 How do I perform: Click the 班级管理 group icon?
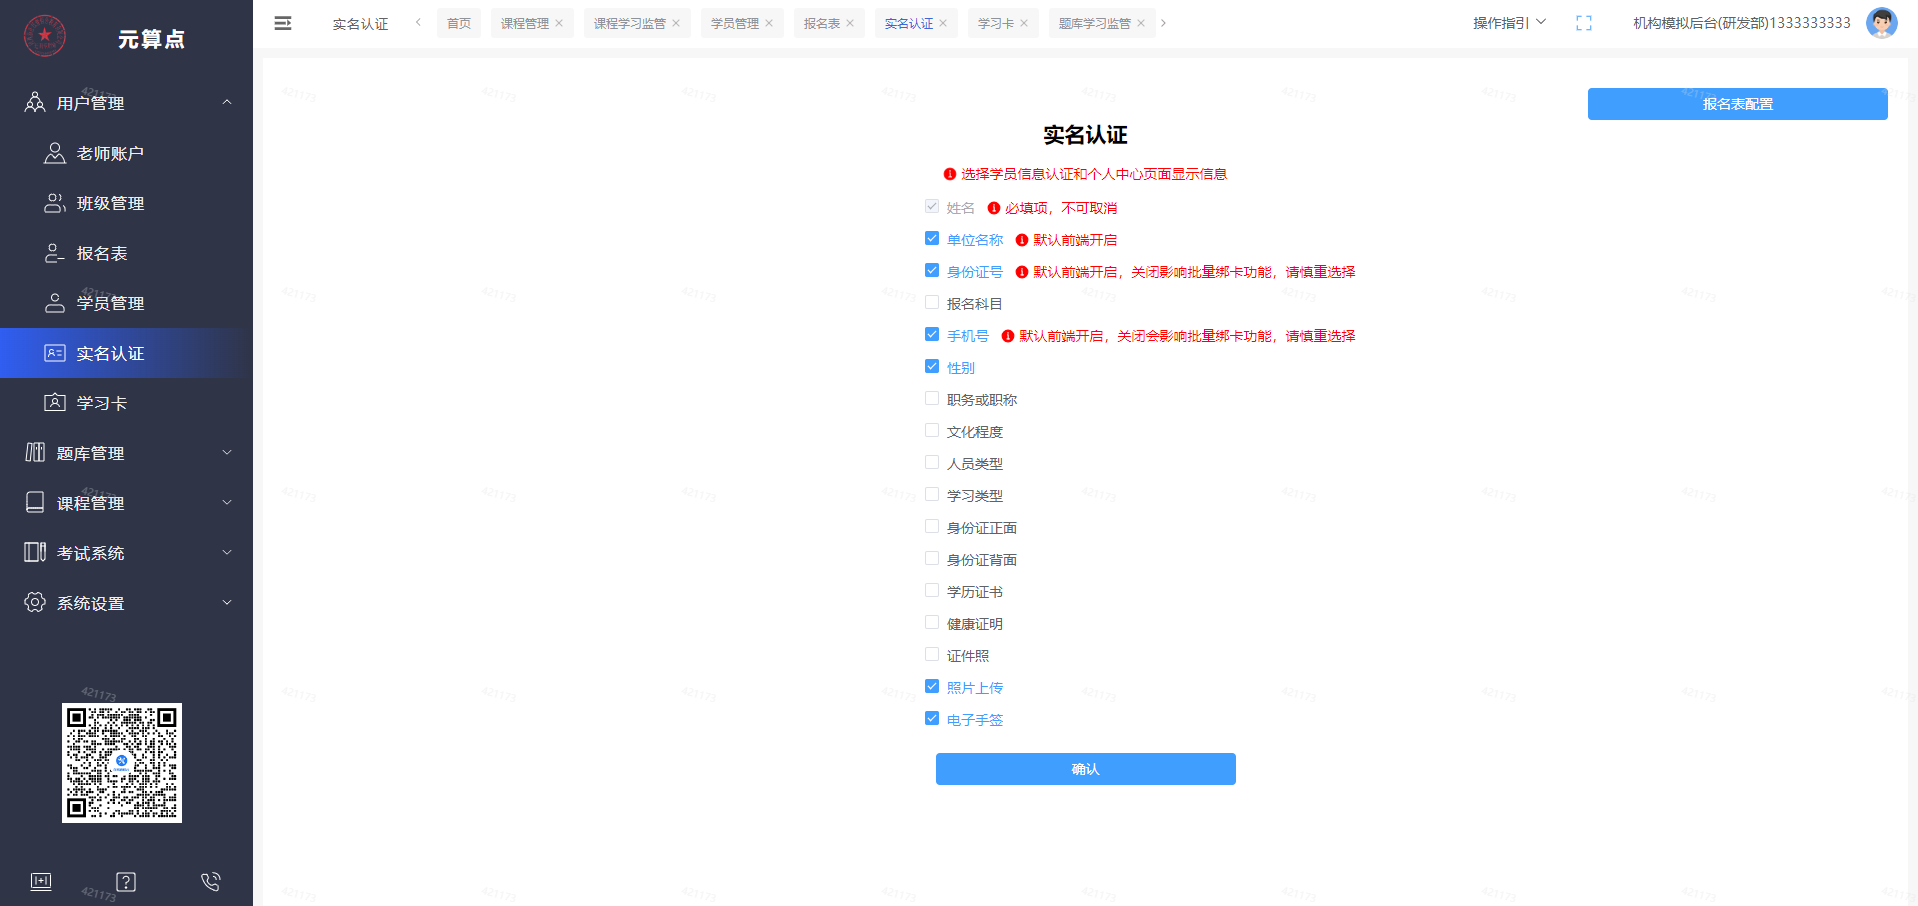point(55,202)
